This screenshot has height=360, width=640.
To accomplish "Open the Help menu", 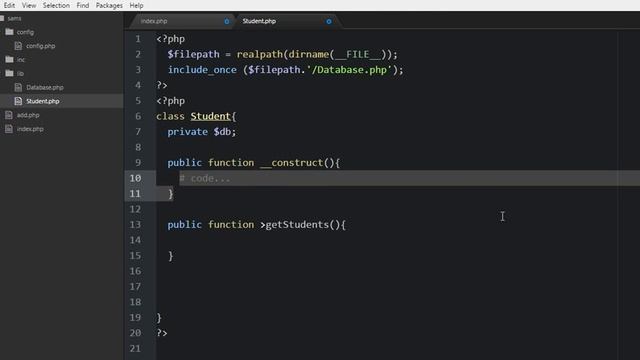I will [x=136, y=5].
